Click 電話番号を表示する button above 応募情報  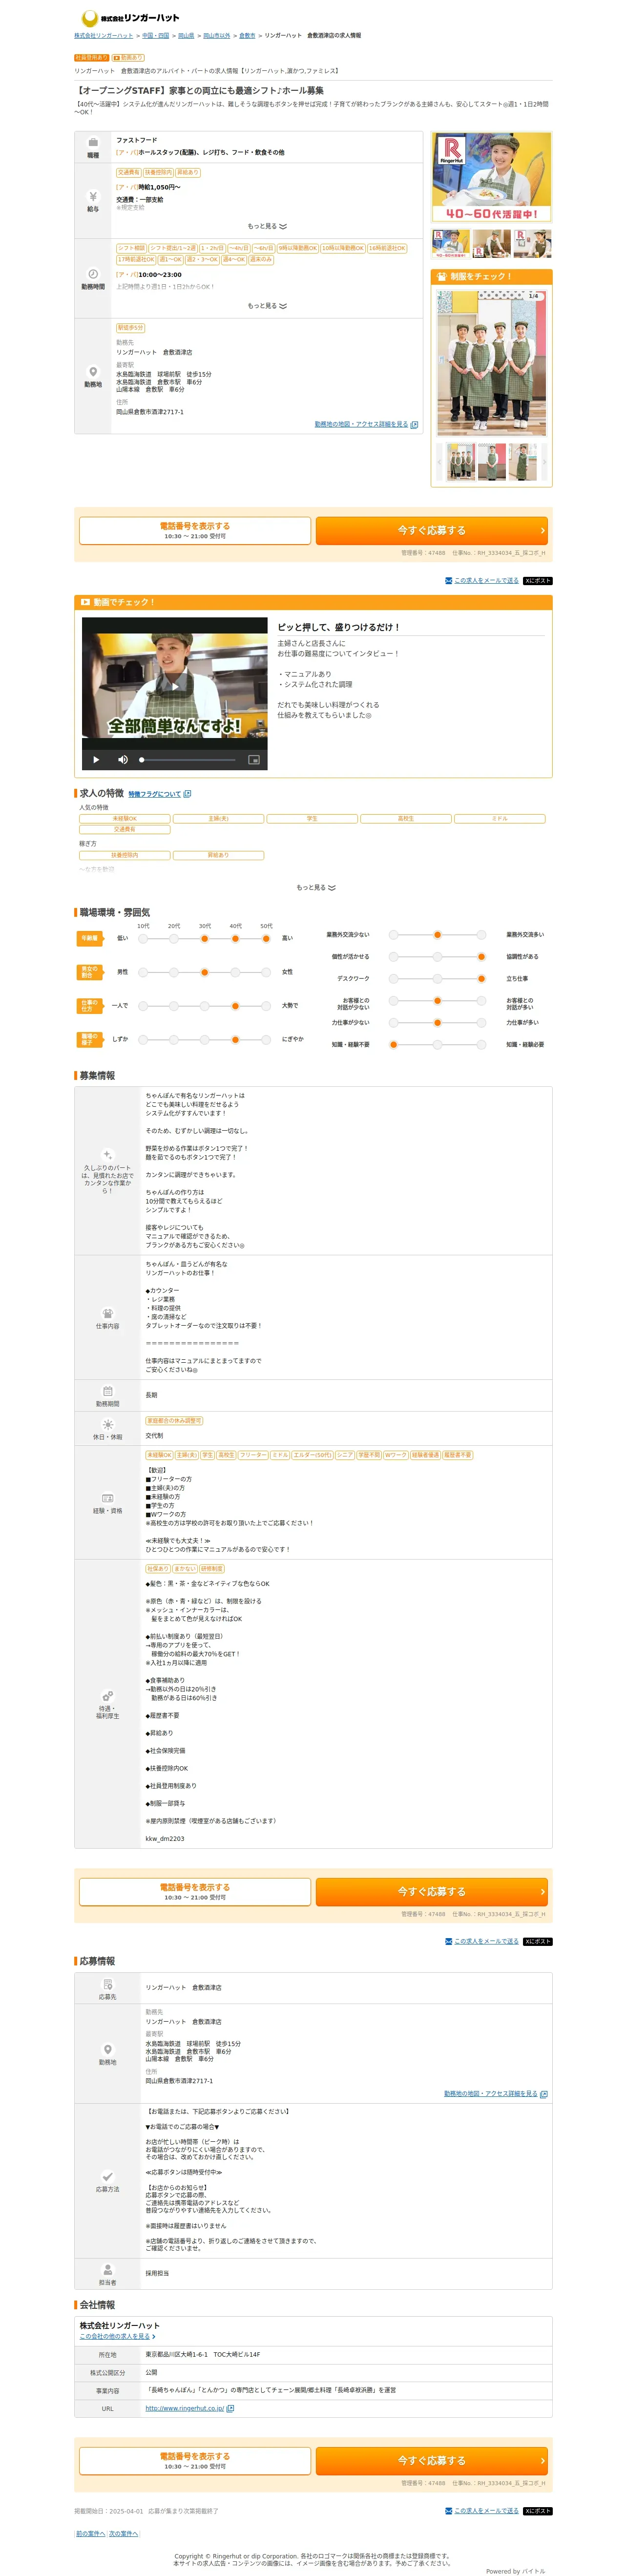click(x=195, y=1891)
